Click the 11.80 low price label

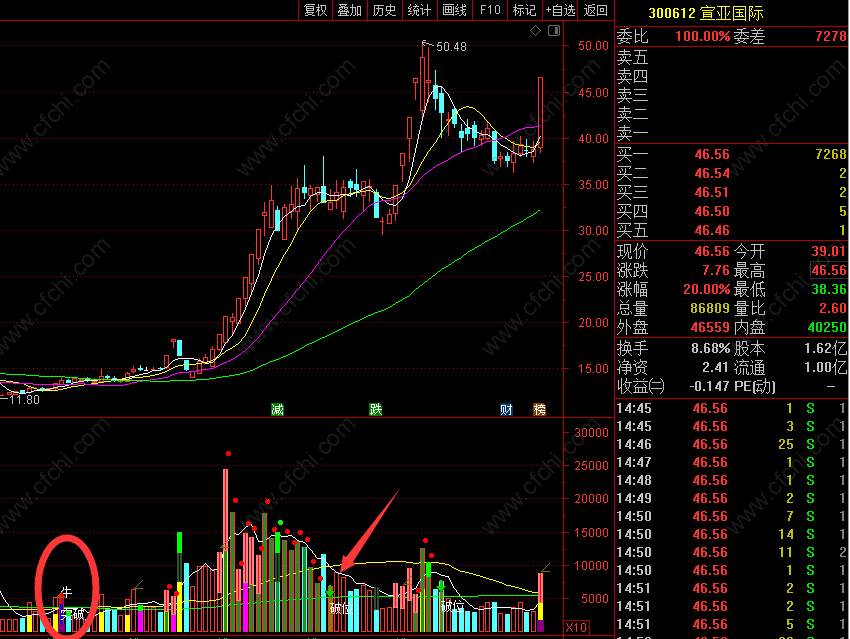coord(24,400)
